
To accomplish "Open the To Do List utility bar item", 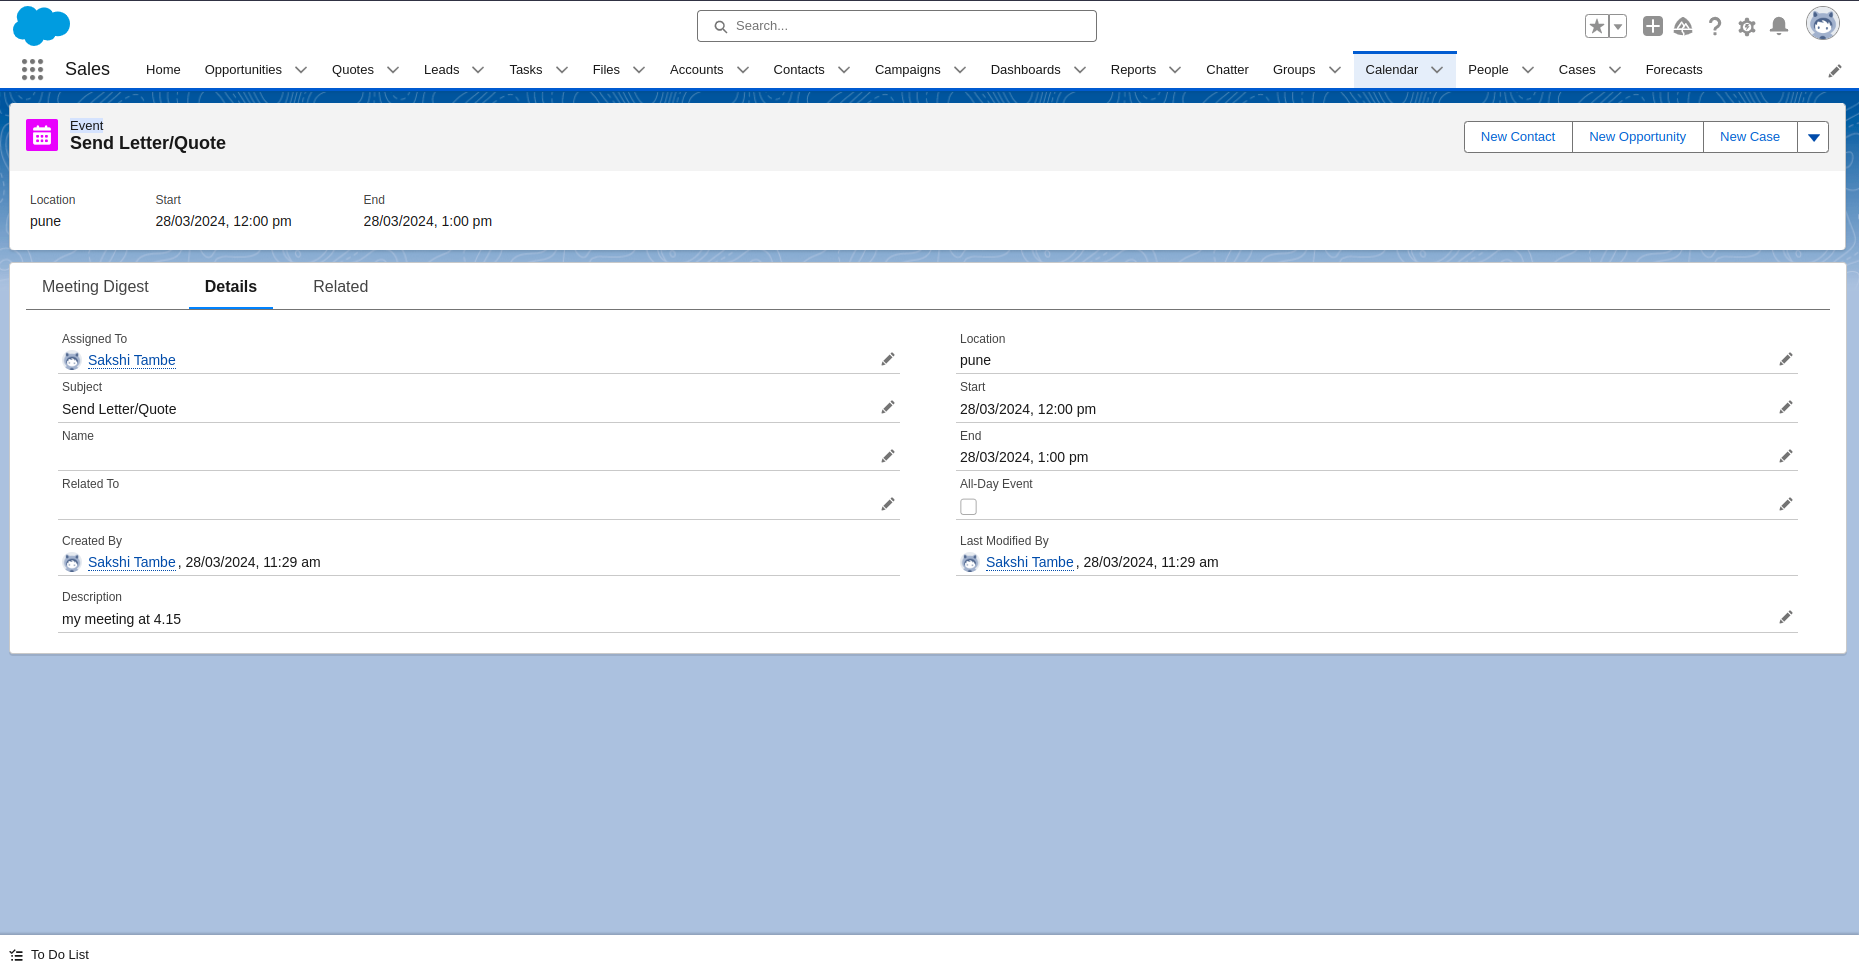I will (49, 955).
